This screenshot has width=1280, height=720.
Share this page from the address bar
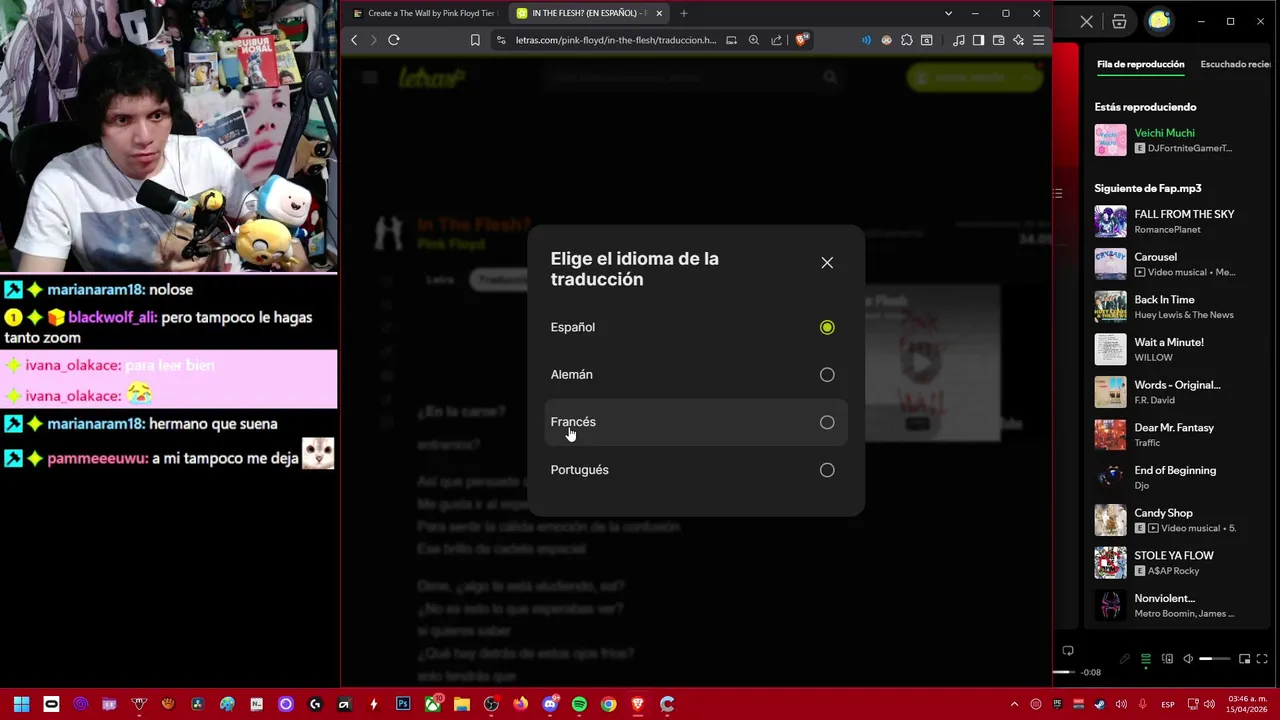point(777,40)
